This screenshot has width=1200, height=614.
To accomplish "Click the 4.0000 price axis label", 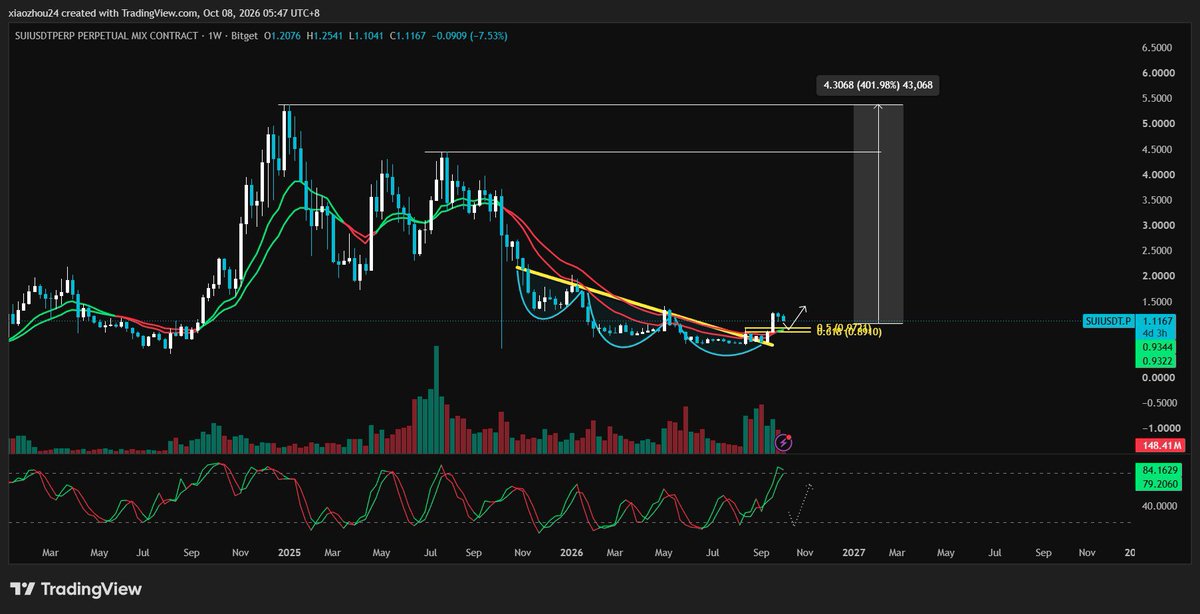I will click(1160, 175).
